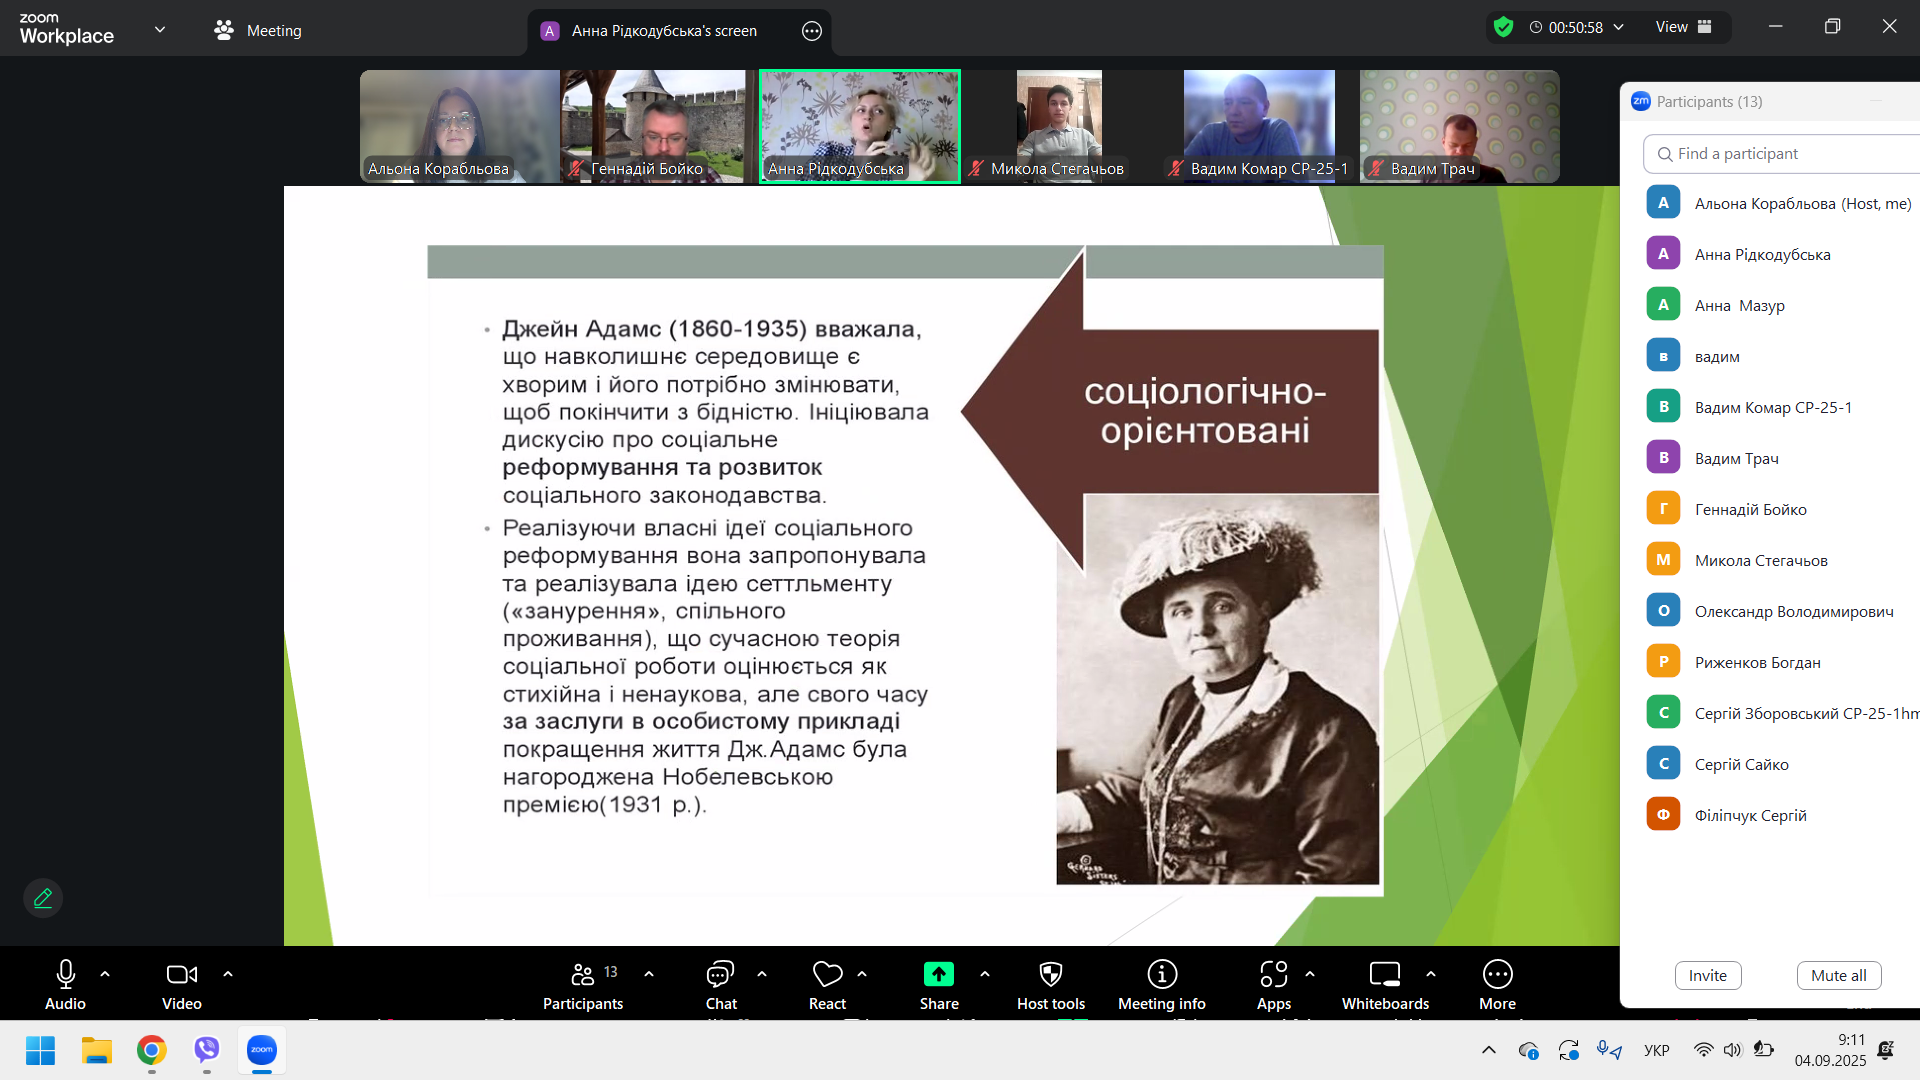
Task: Click the annotation pencil icon
Action: (43, 898)
